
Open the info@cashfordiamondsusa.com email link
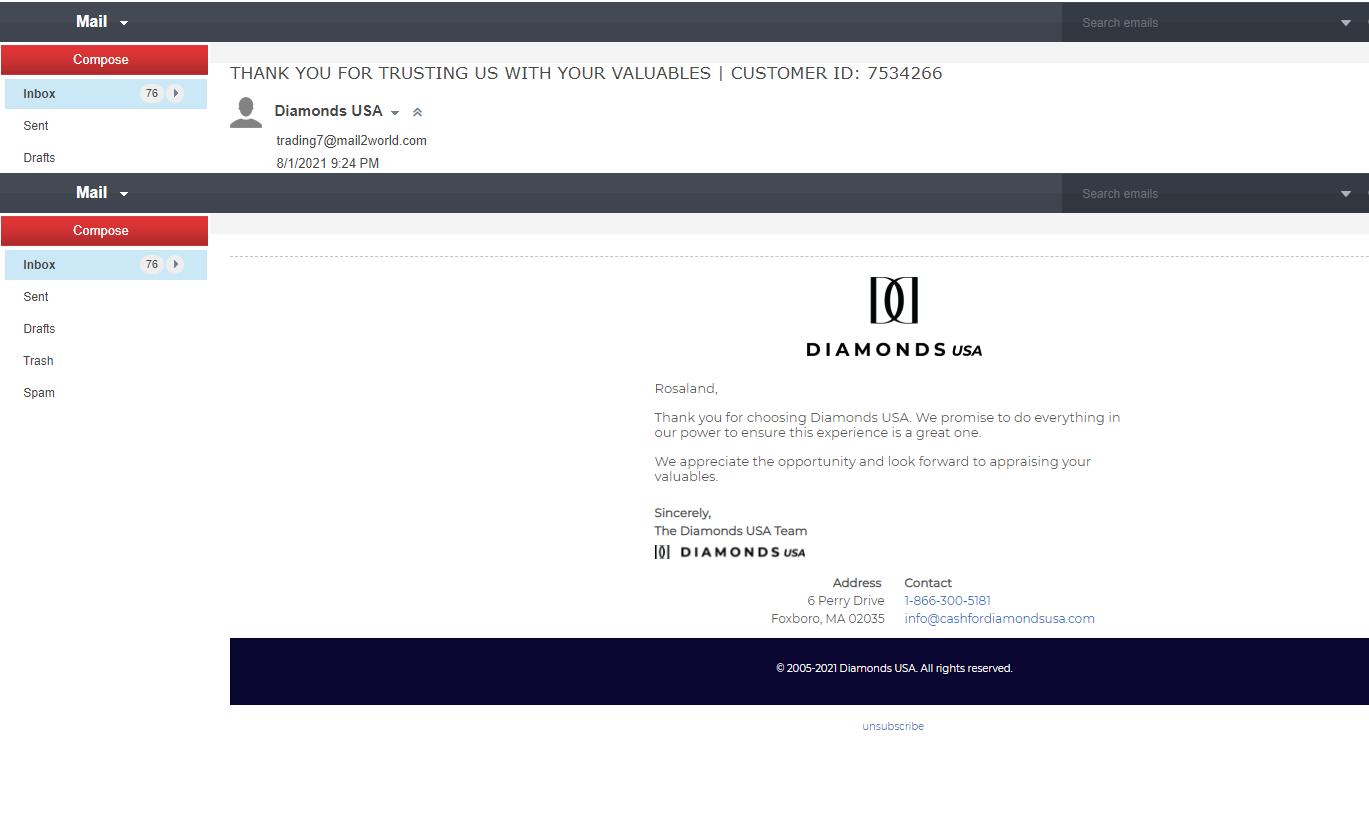pos(999,619)
